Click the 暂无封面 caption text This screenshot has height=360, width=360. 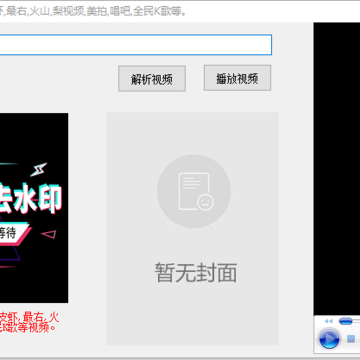(196, 273)
